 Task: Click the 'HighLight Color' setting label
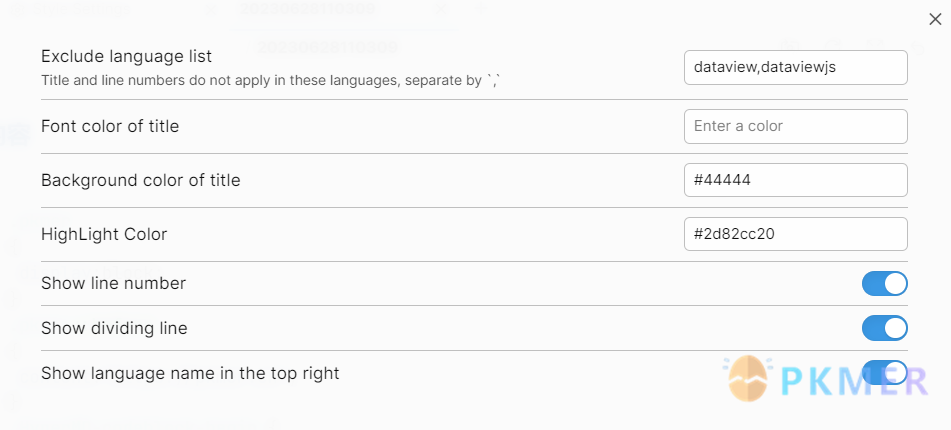(104, 234)
